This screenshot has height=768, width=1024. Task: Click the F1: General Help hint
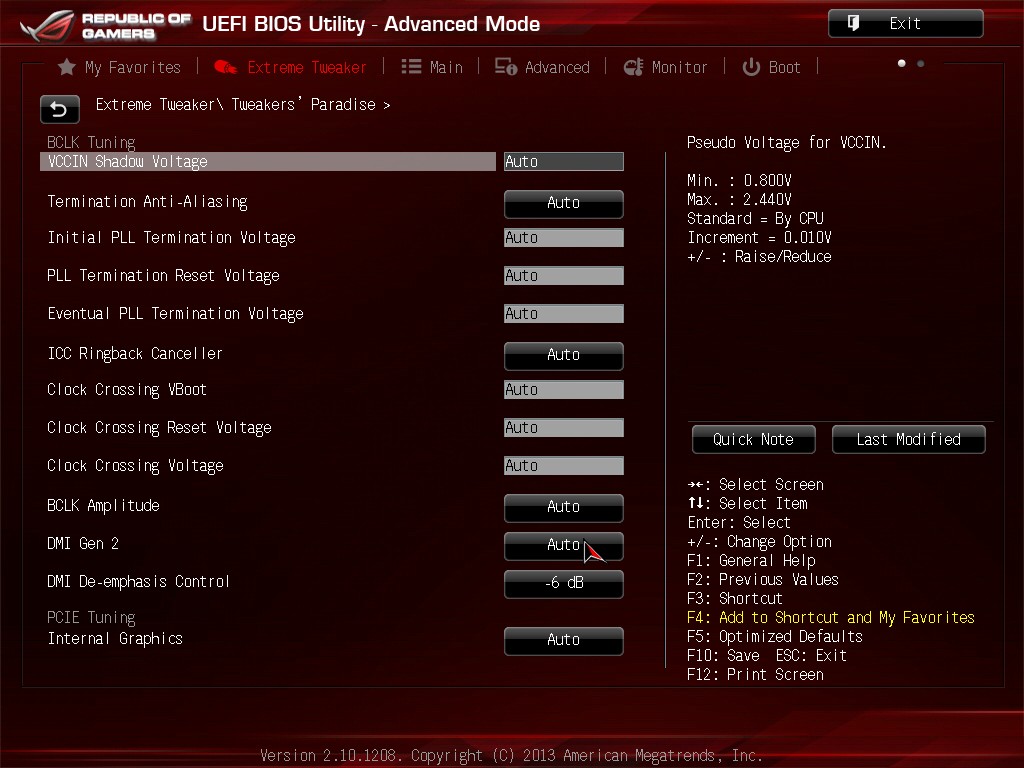[x=751, y=561]
